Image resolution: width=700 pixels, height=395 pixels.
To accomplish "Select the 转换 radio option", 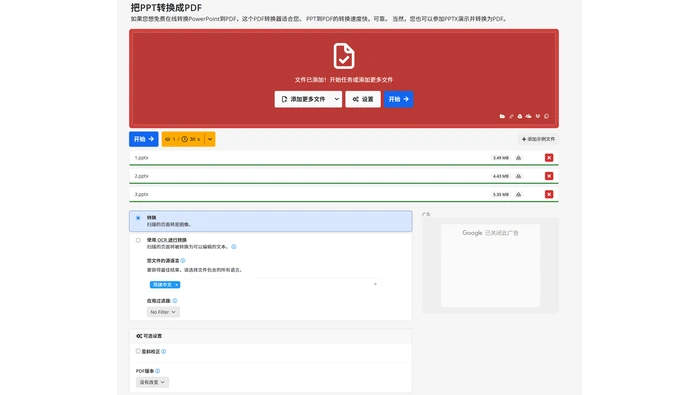I will click(x=138, y=218).
